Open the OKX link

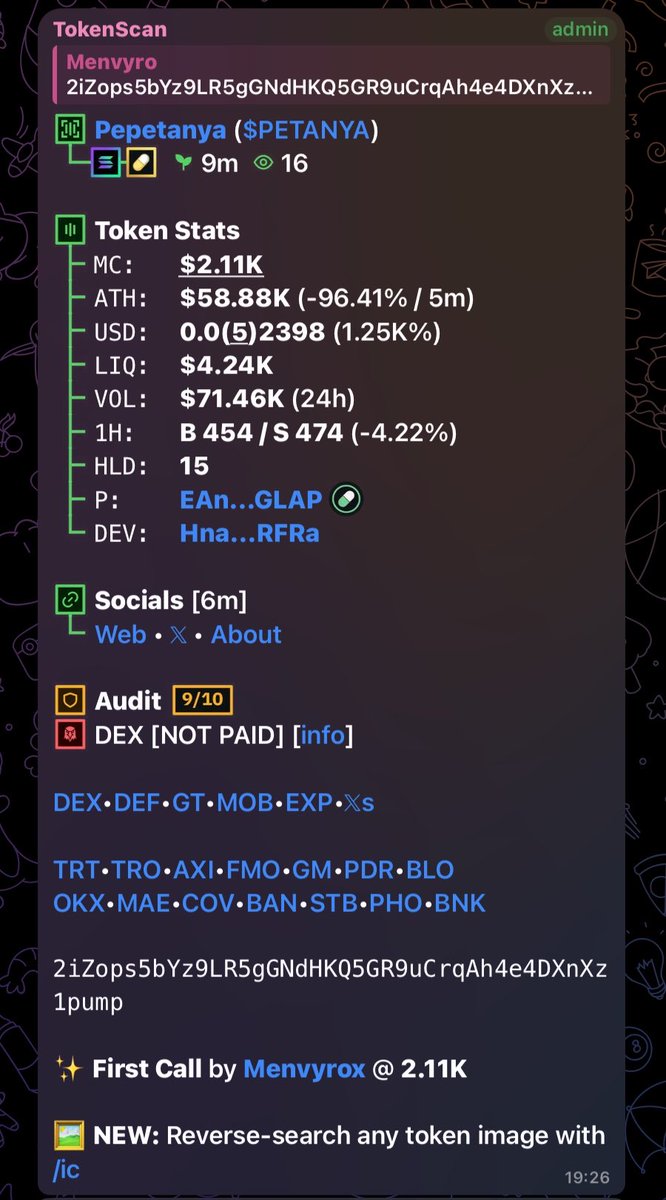click(79, 903)
